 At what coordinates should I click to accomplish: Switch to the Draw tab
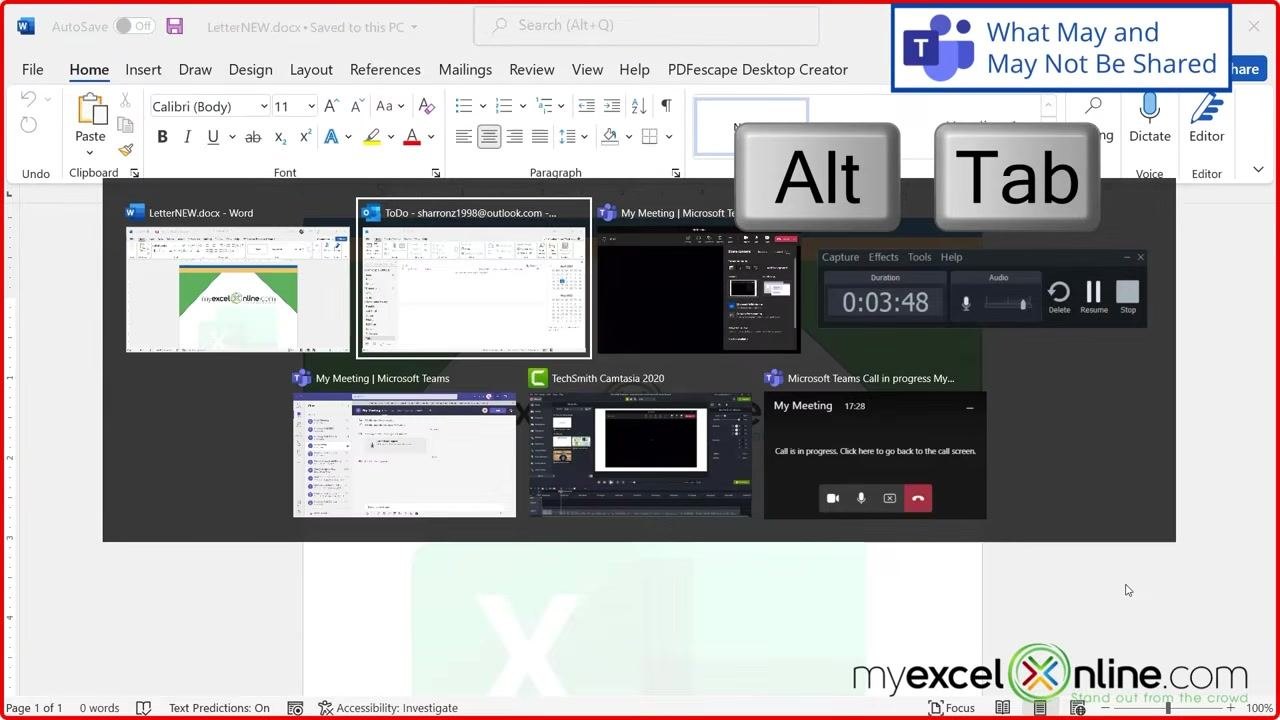(x=195, y=69)
